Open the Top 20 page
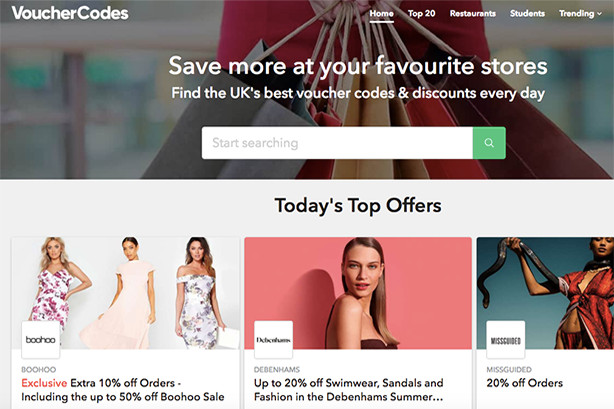Screen dimensions: 614x409 [x=421, y=13]
